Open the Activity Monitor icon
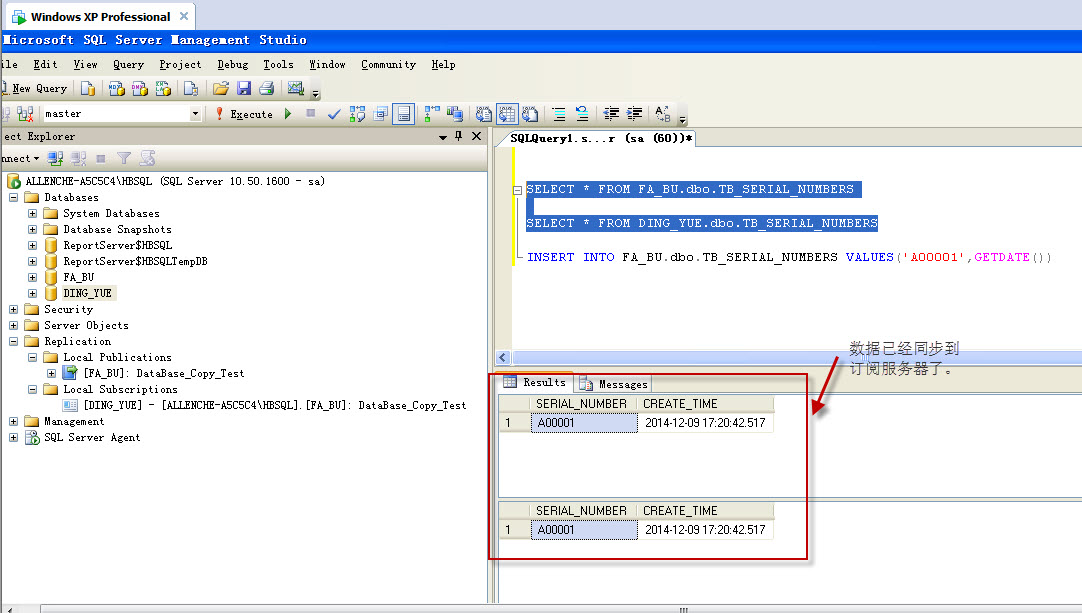This screenshot has height=613, width=1082. [x=296, y=88]
